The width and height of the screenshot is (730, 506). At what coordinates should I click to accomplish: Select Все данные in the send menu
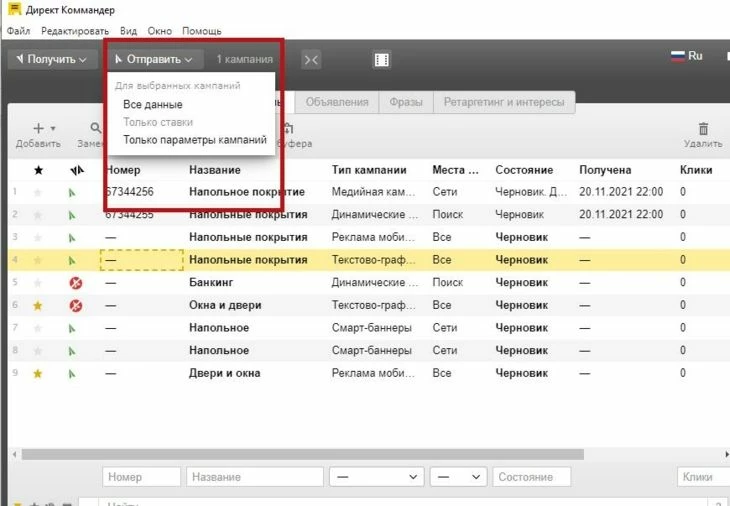tap(153, 105)
